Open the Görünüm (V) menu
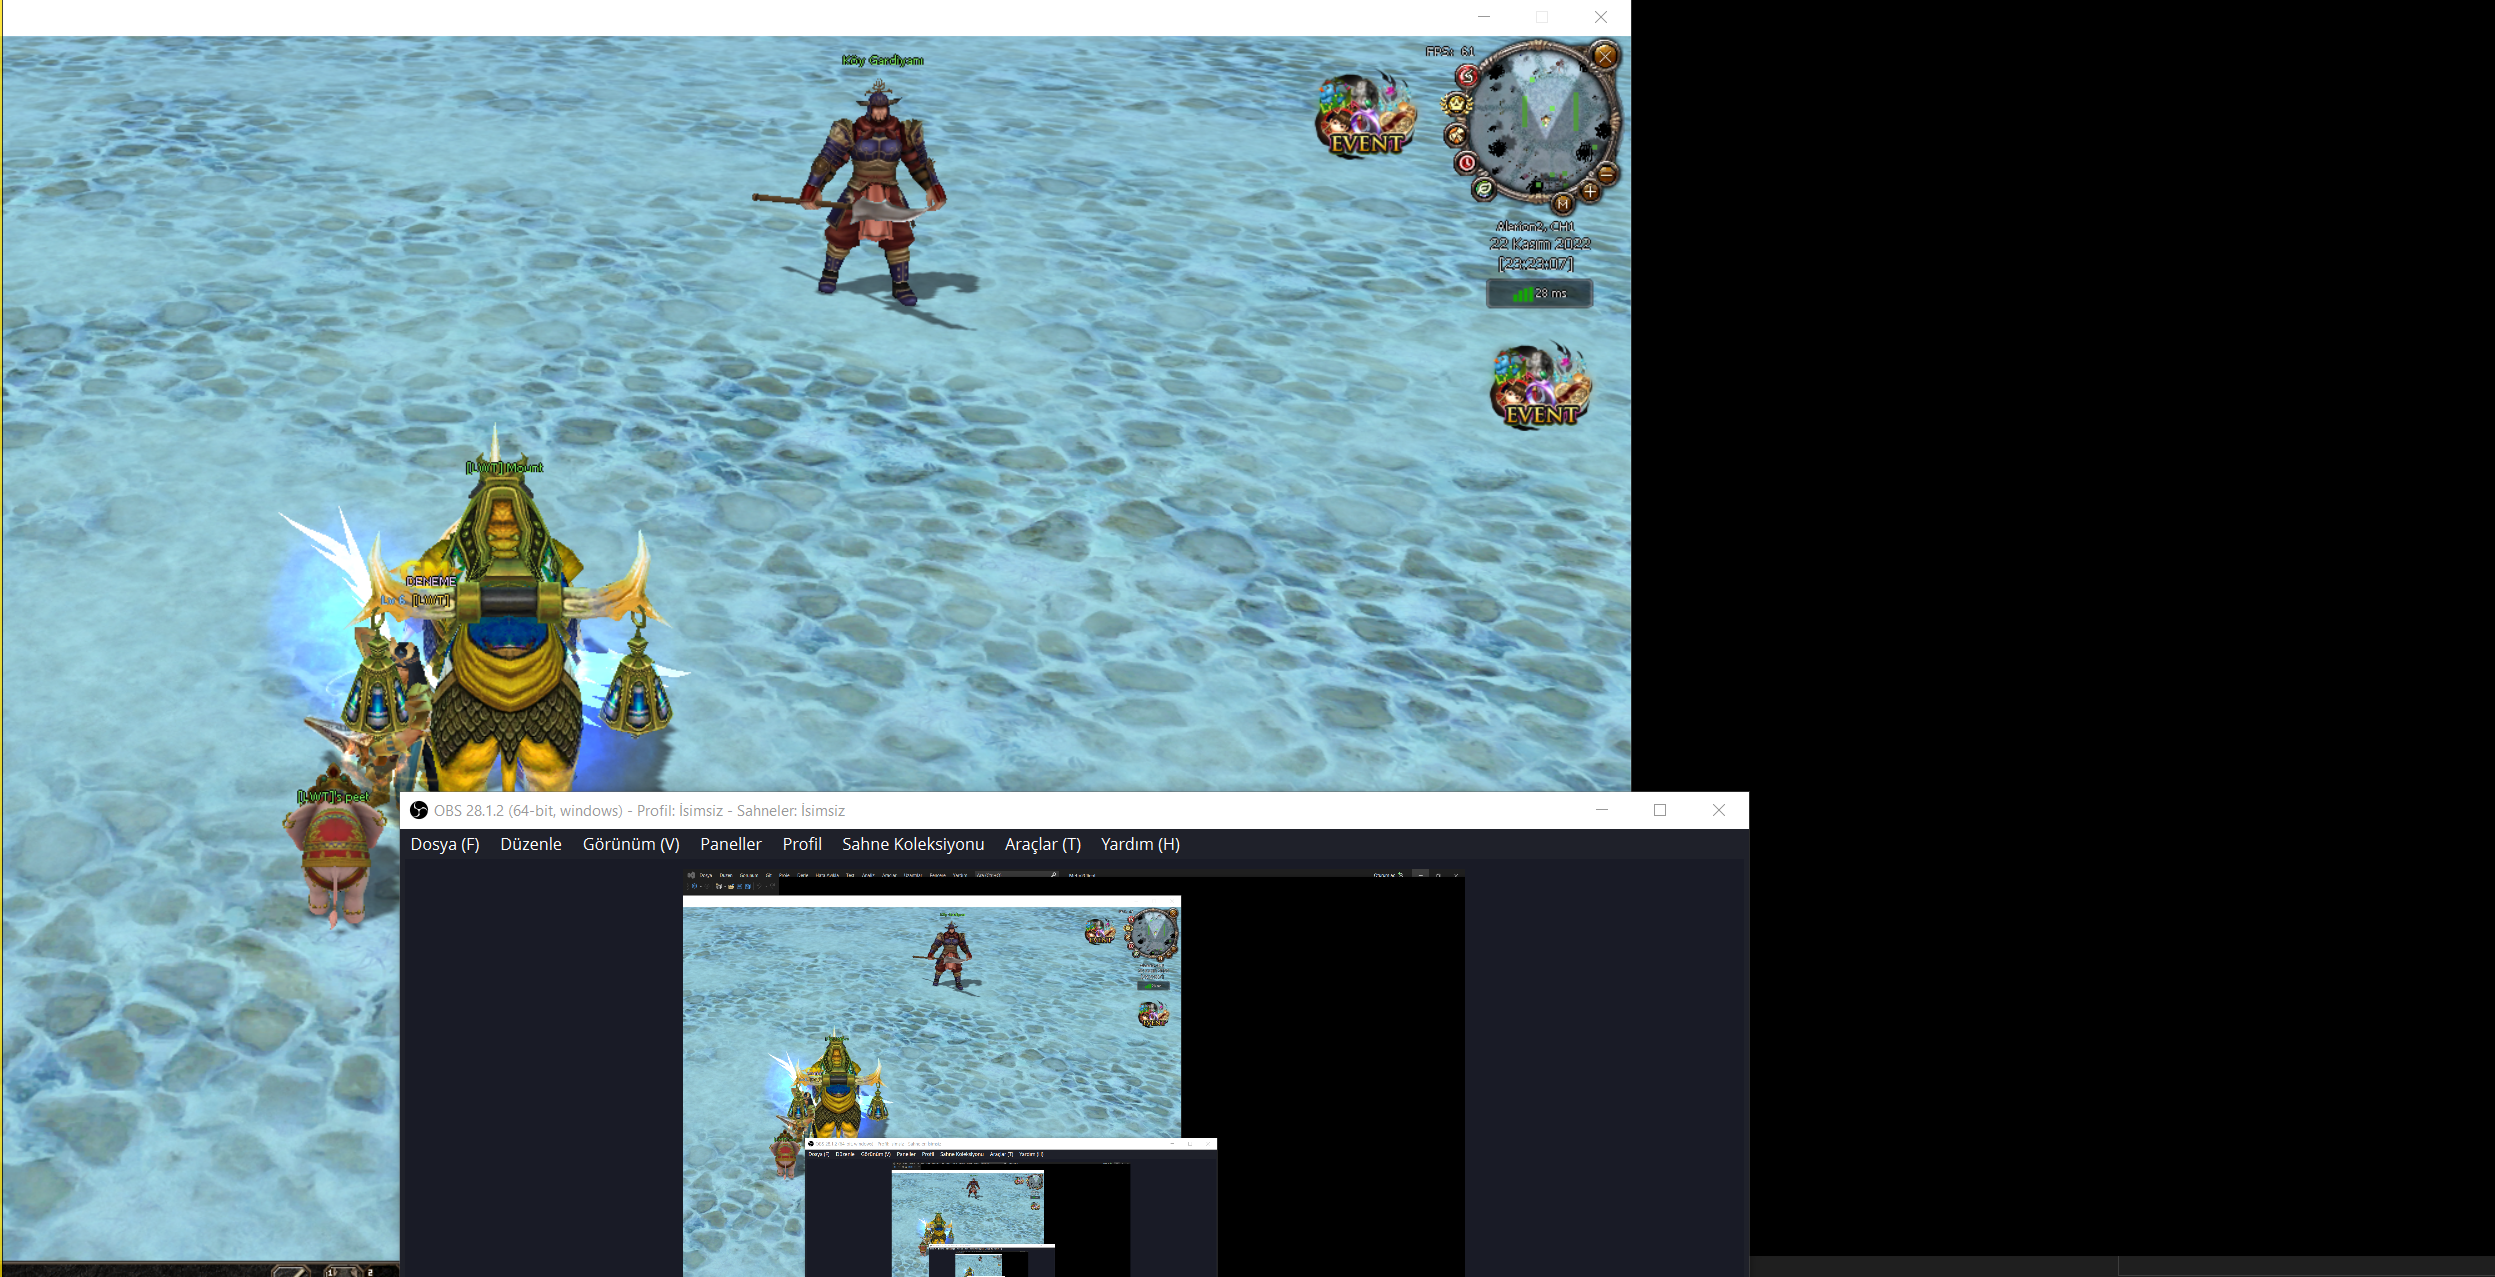 [631, 844]
